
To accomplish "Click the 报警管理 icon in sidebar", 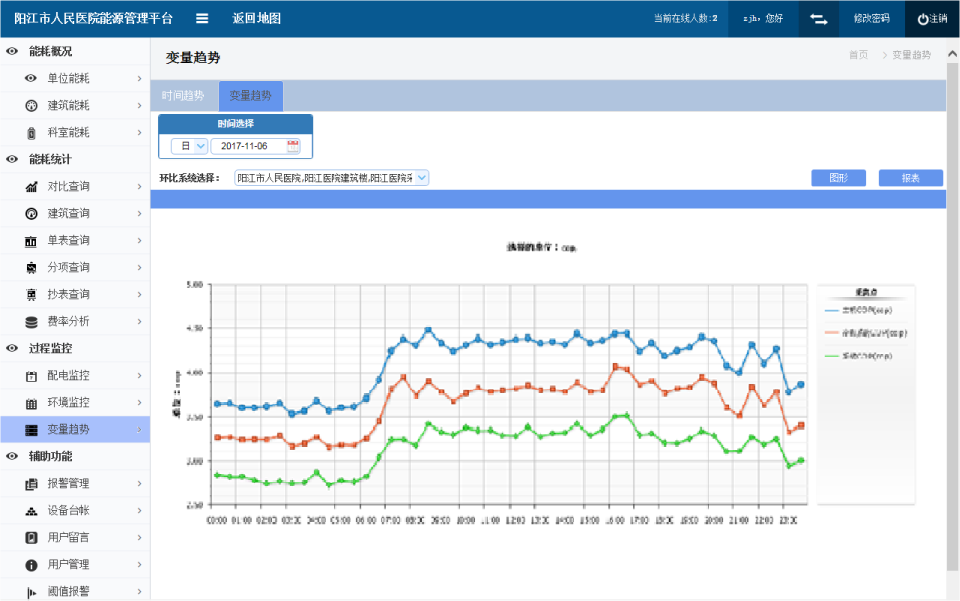I will pyautogui.click(x=31, y=484).
